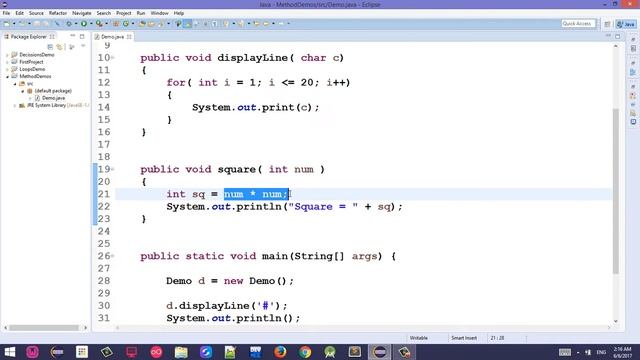This screenshot has width=640, height=360.
Task: Click the Open Perspective icon
Action: click(x=607, y=24)
